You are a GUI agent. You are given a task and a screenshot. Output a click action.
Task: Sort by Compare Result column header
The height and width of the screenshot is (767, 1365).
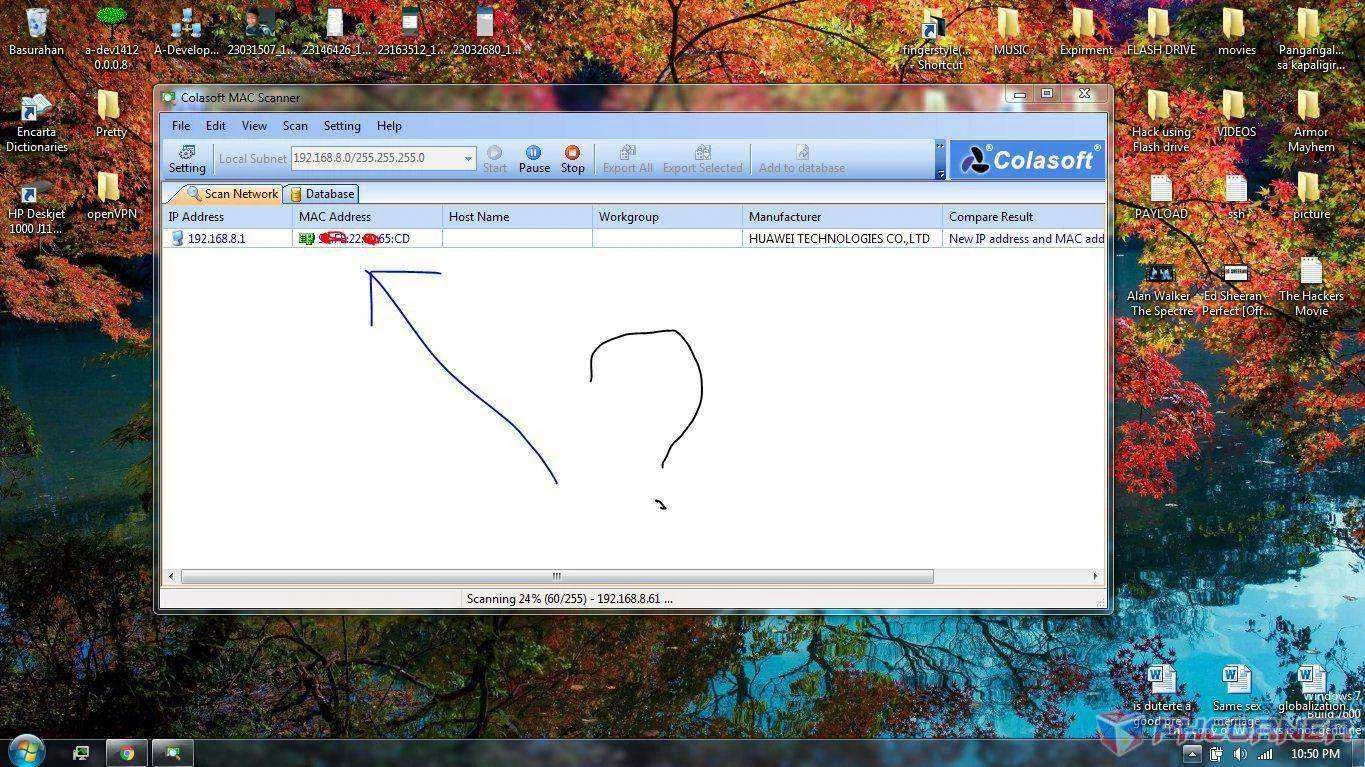(1023, 216)
